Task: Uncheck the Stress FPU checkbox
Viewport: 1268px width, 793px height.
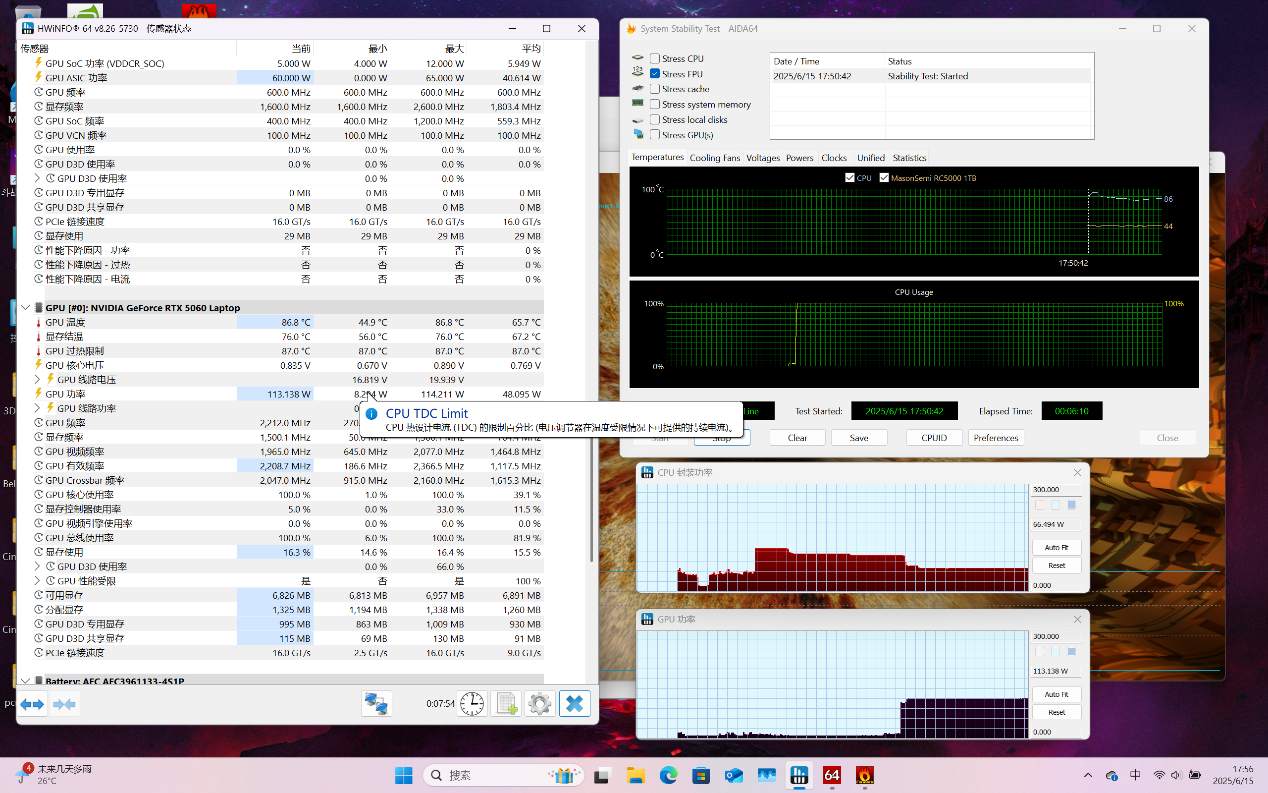Action: pos(655,74)
